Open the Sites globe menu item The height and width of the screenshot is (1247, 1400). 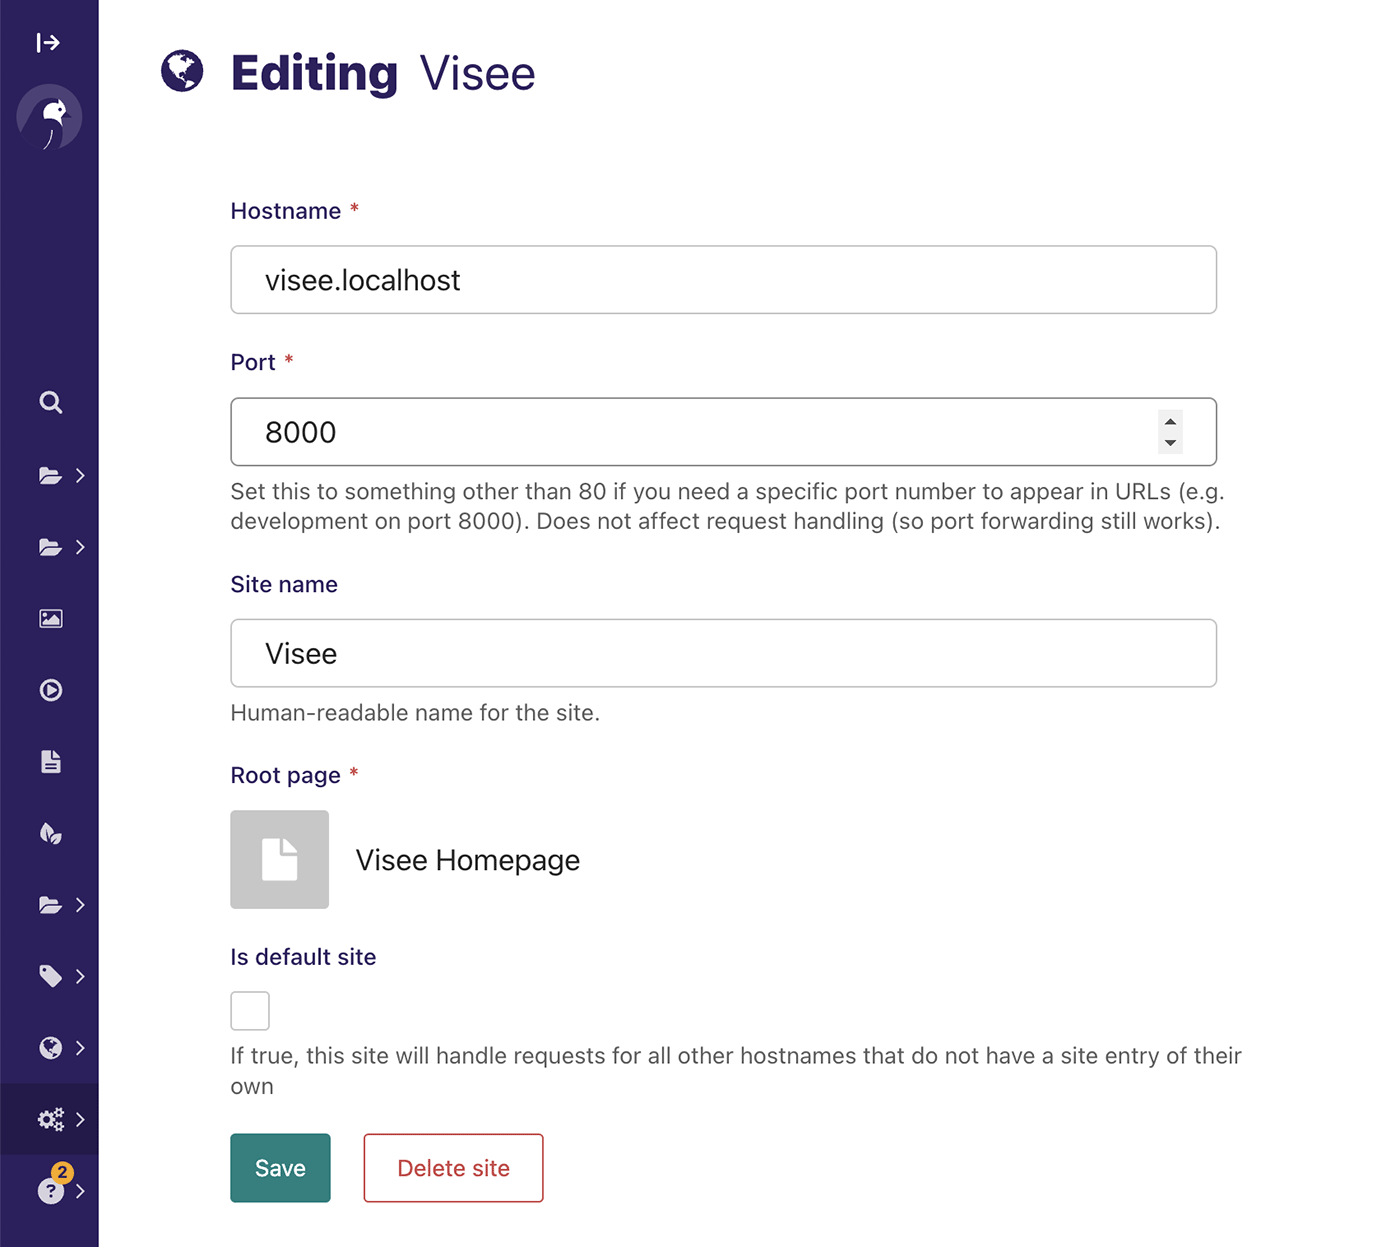tap(49, 1047)
